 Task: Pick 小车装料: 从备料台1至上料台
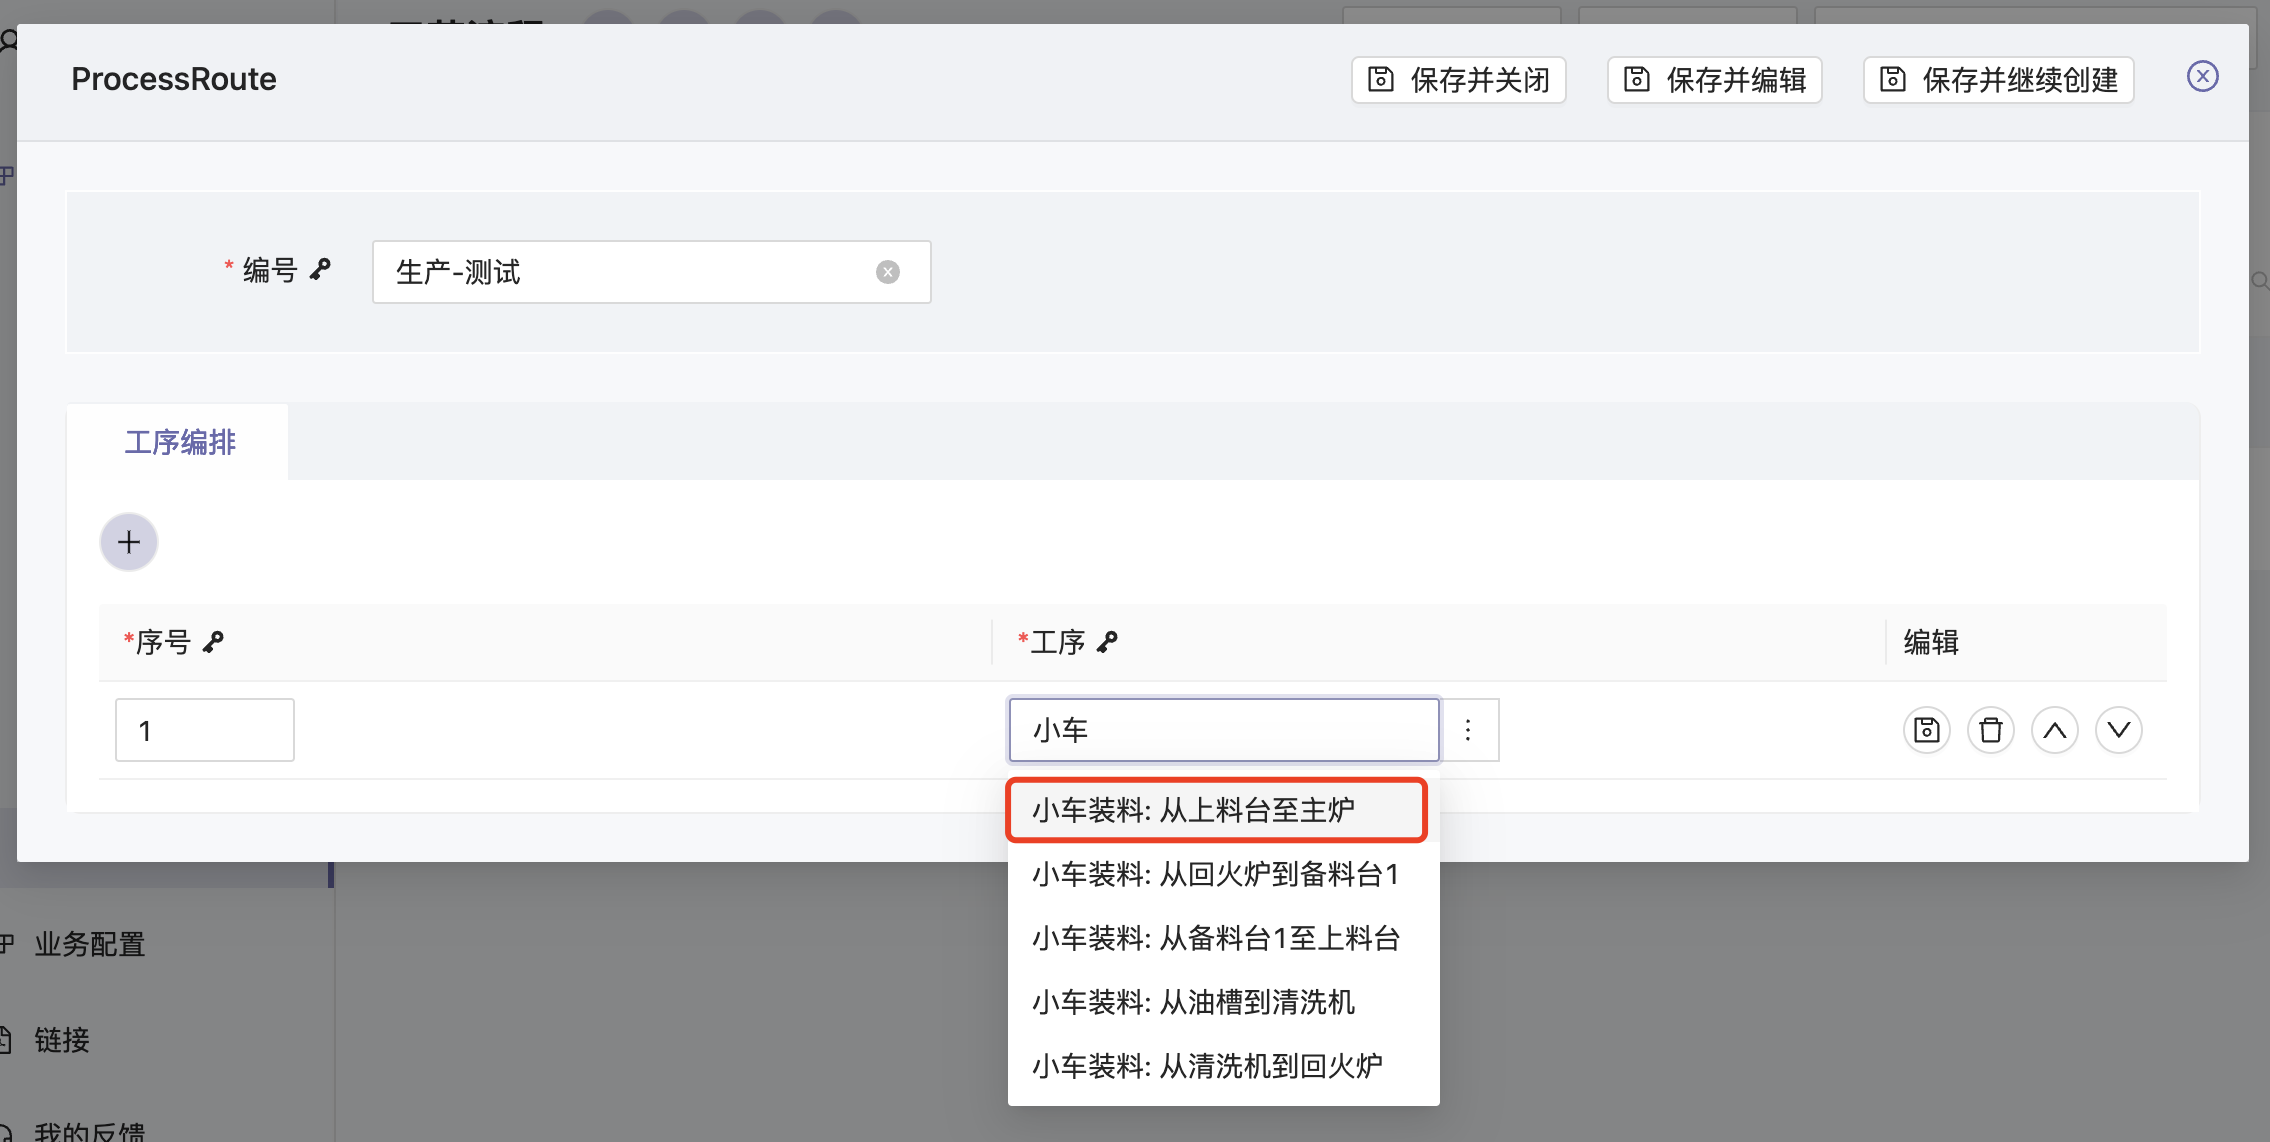point(1216,938)
